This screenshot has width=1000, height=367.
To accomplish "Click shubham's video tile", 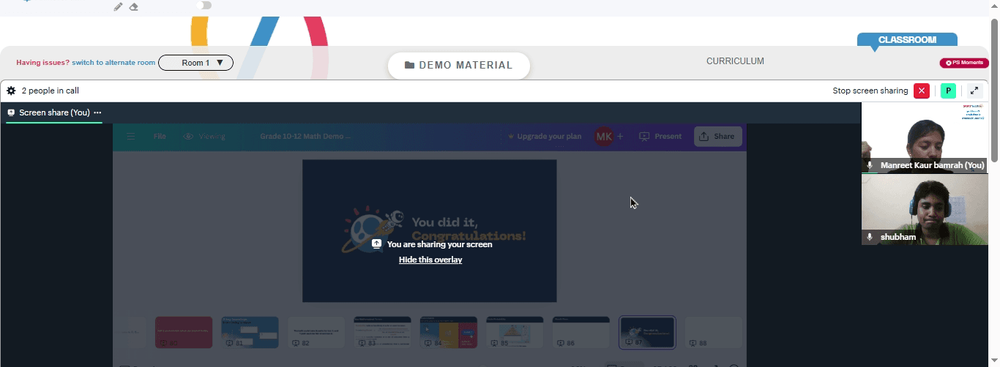I will pyautogui.click(x=924, y=209).
